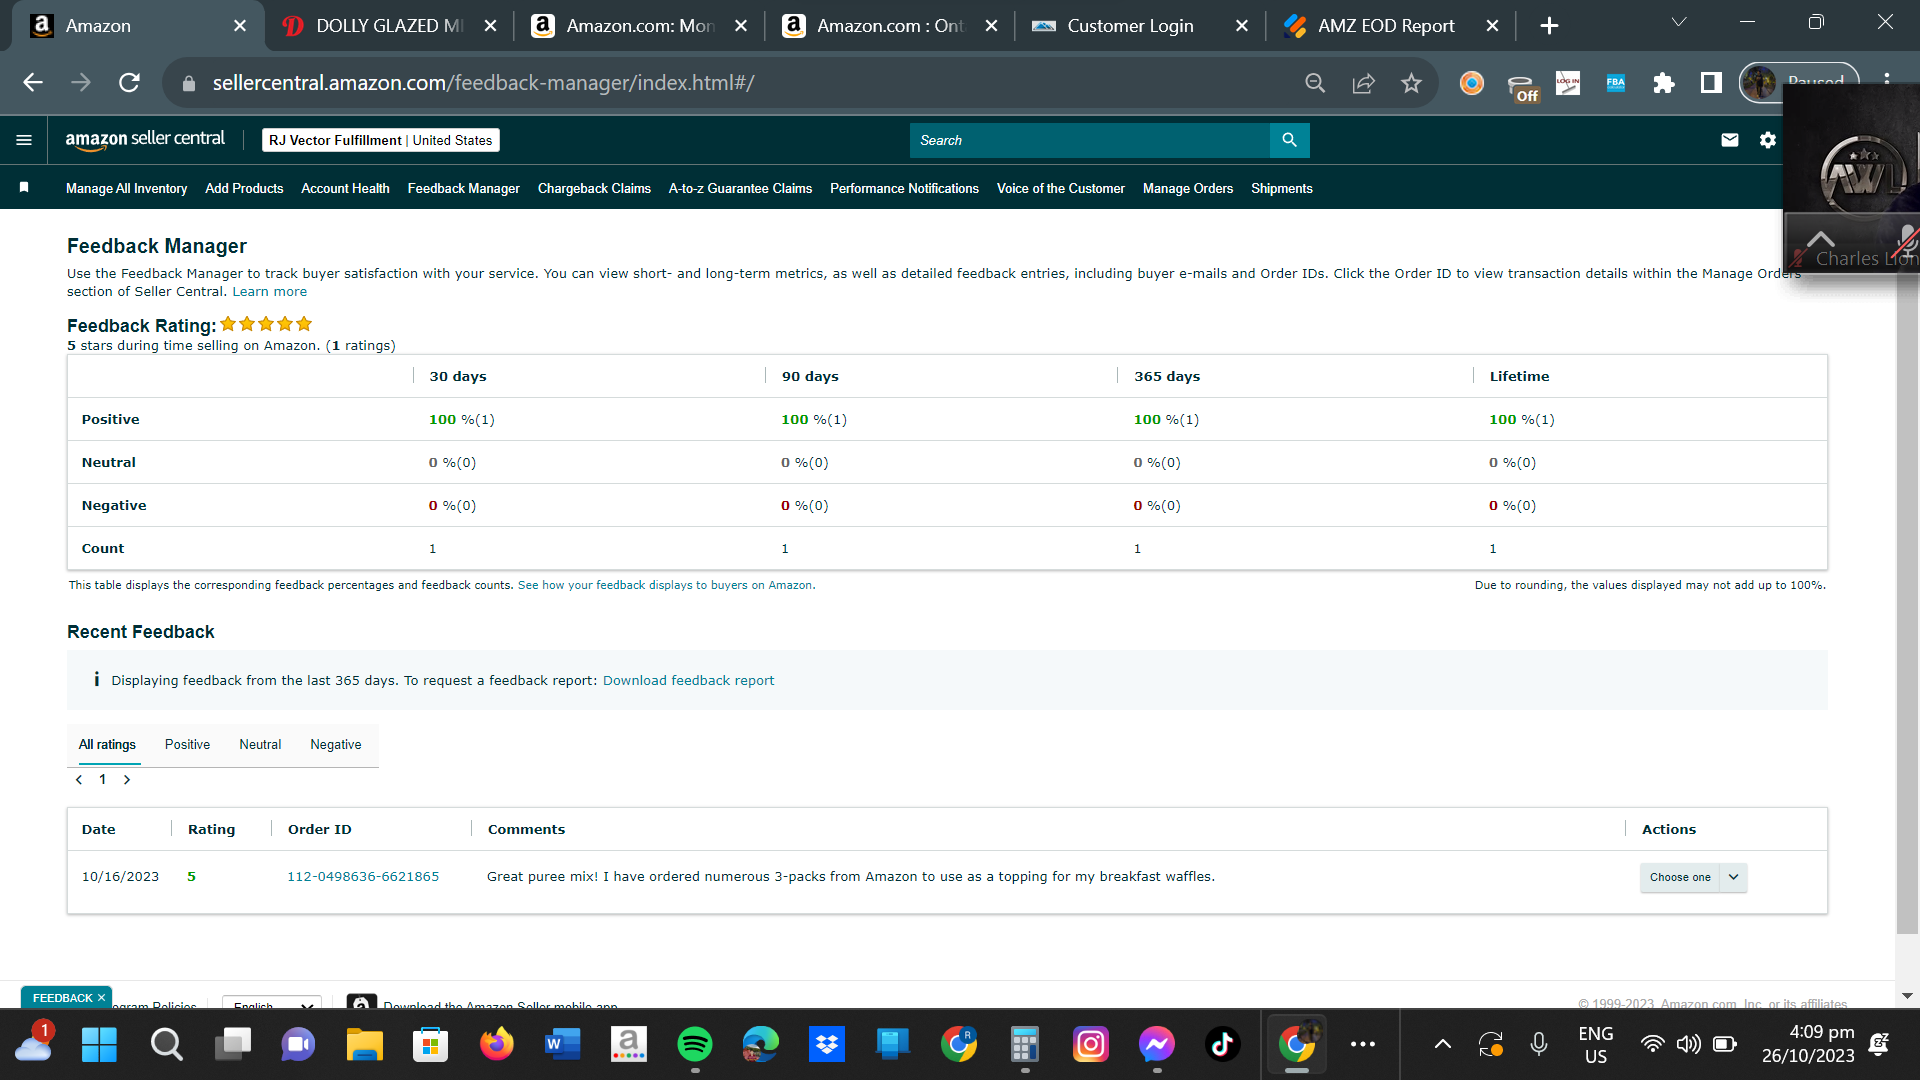Click the Seller Central search field

click(x=1089, y=140)
